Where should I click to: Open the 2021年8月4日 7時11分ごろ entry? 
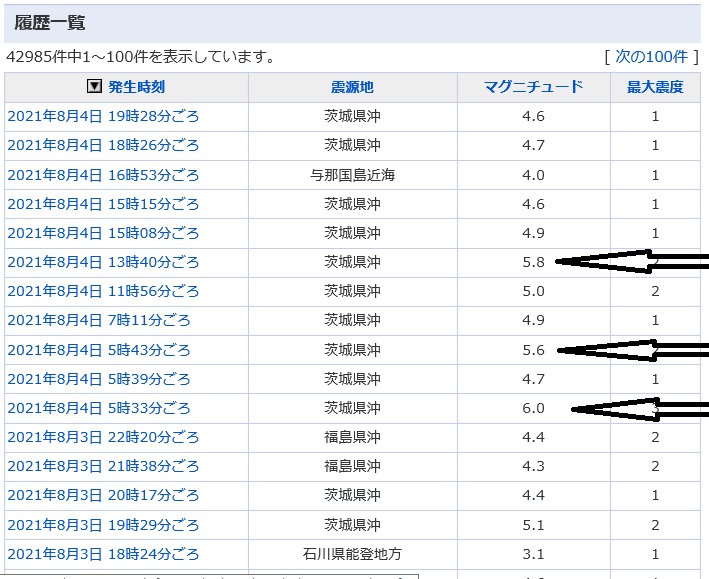[x=98, y=321]
